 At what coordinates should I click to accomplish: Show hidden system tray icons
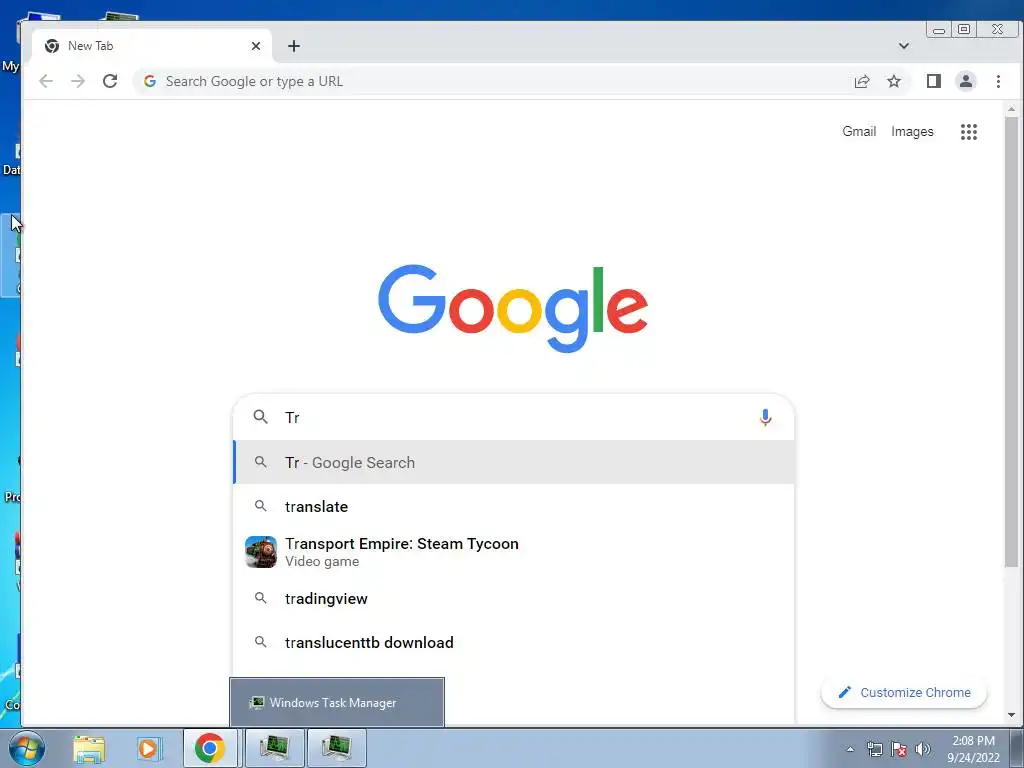[850, 749]
